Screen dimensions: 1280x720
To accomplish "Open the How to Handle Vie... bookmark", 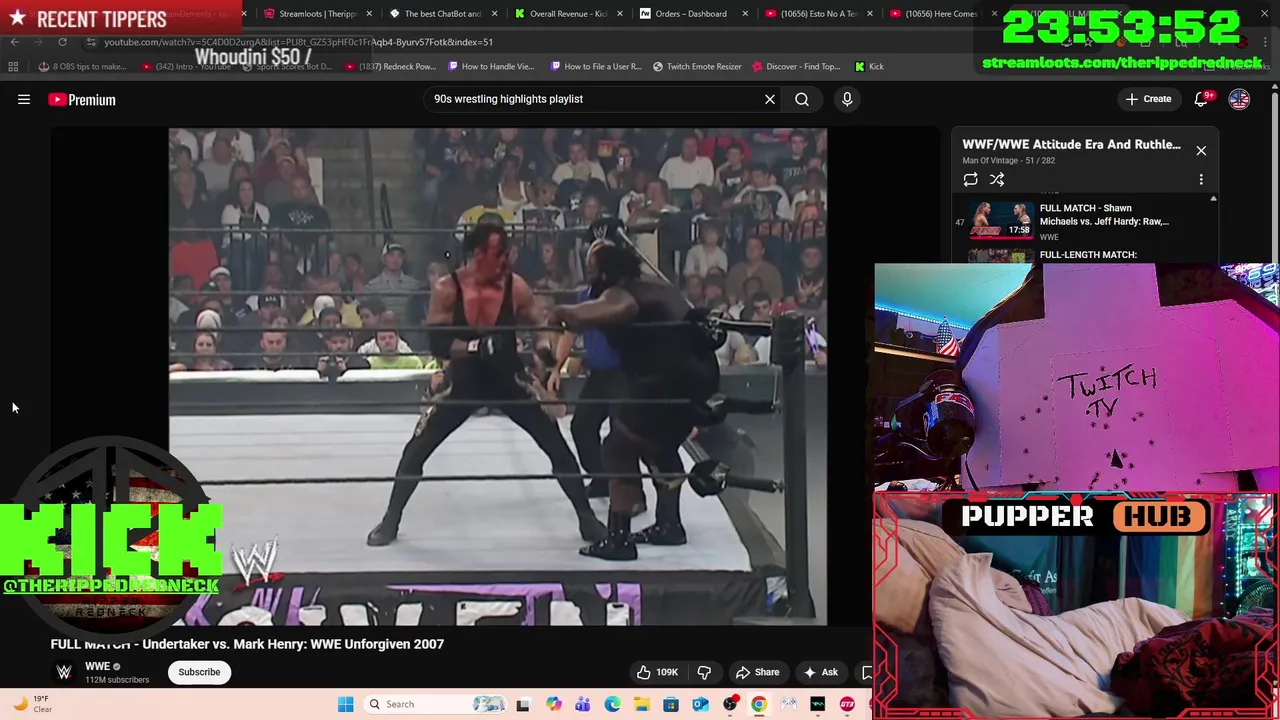I will point(491,66).
